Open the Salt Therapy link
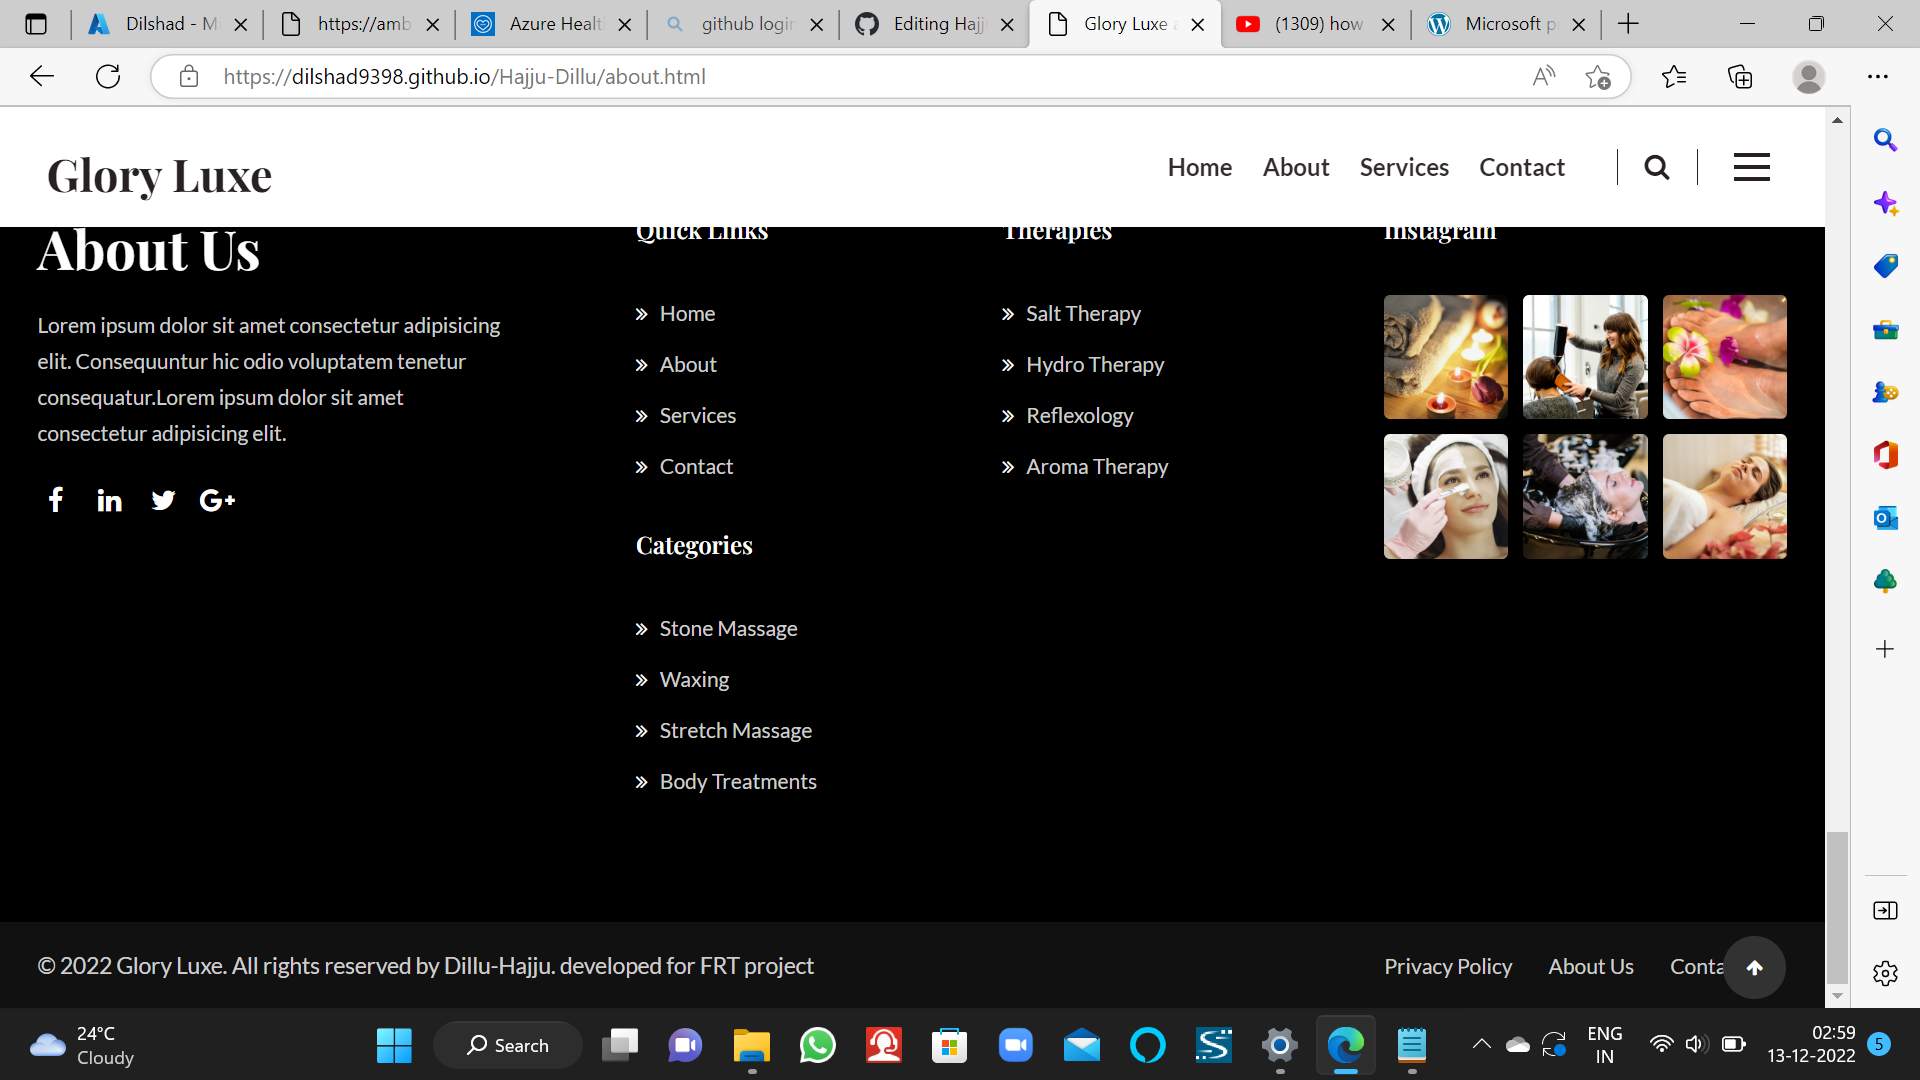Image resolution: width=1920 pixels, height=1080 pixels. 1082,314
